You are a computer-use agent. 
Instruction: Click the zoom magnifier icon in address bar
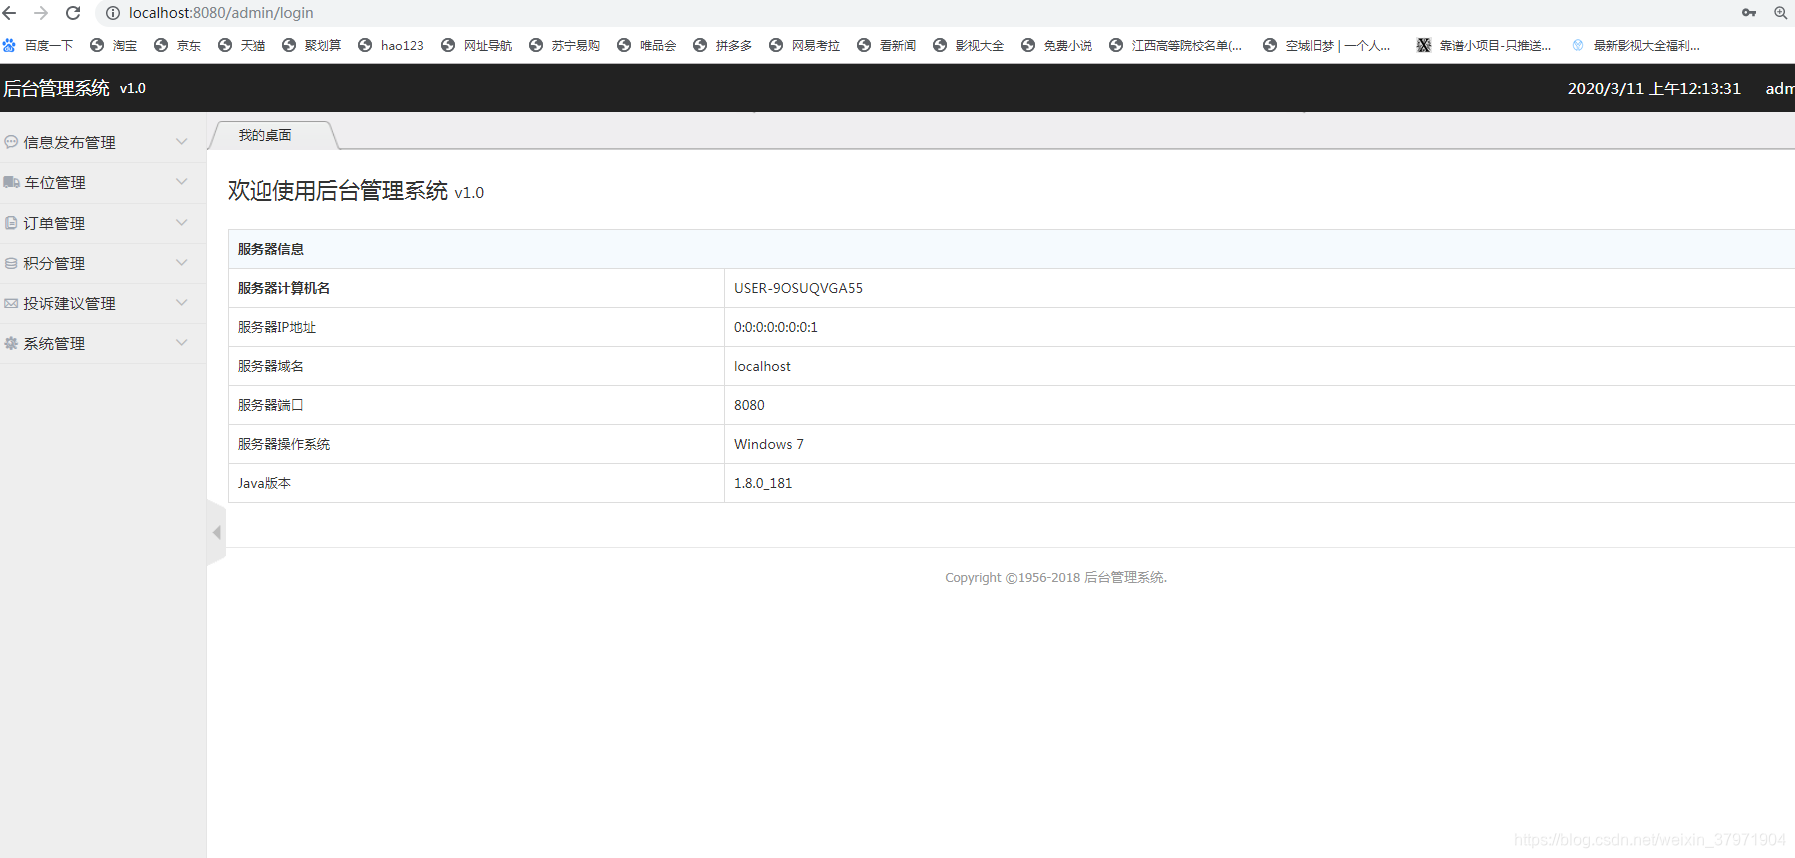coord(1781,13)
